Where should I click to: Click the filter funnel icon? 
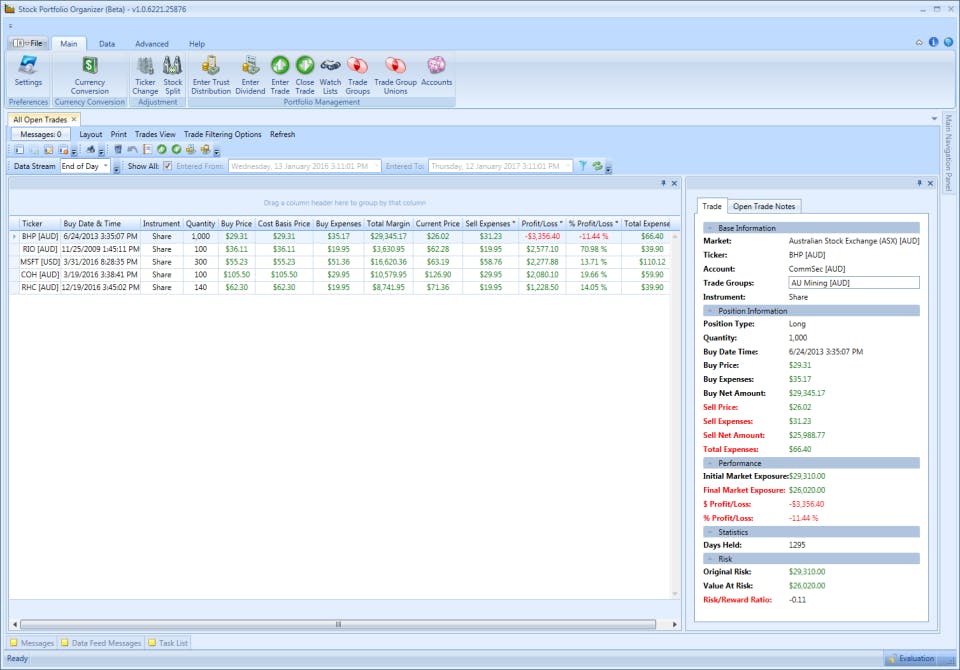582,166
